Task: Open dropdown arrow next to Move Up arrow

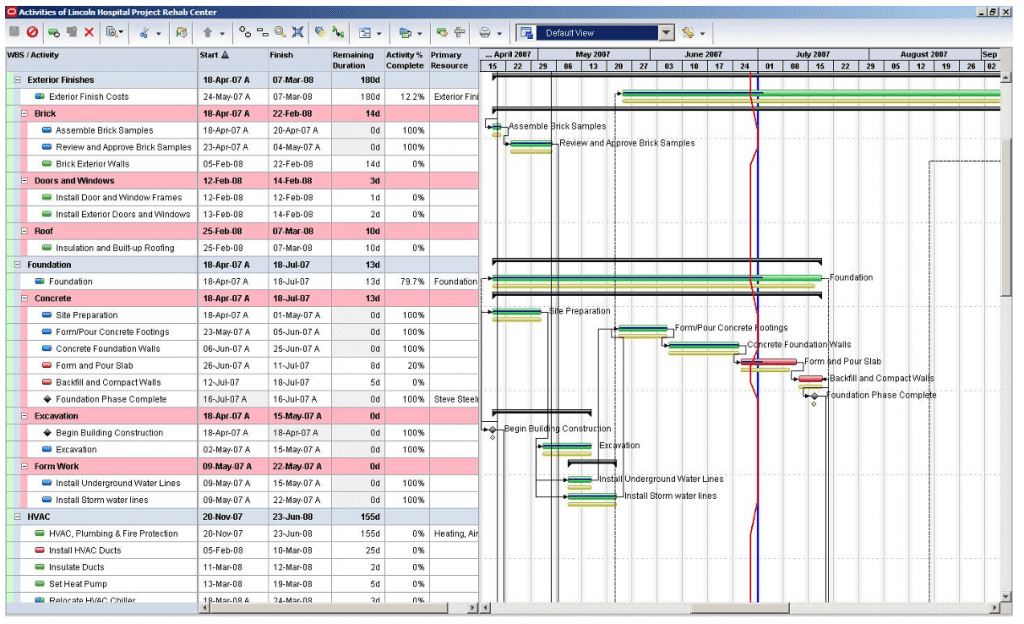Action: tap(222, 33)
